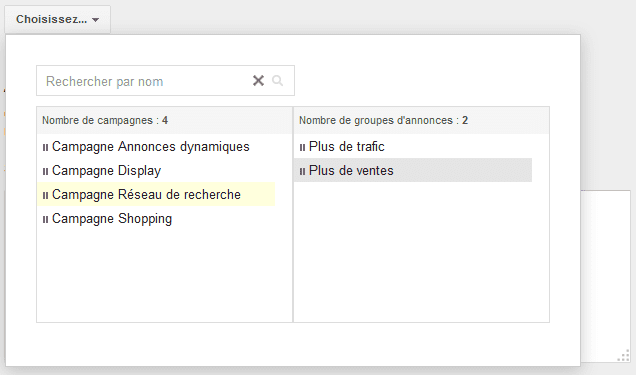Image resolution: width=636 pixels, height=375 pixels.
Task: Click pause icon beside Campagne Display
Action: click(45, 171)
